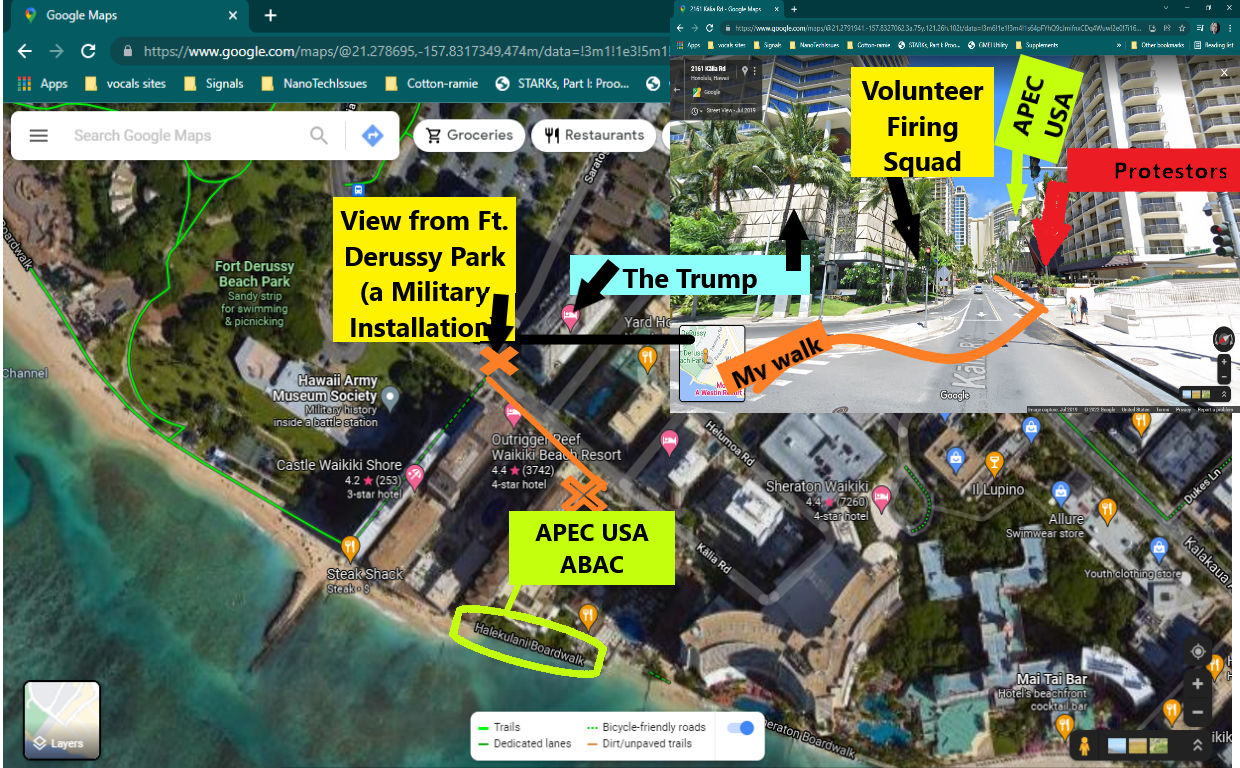Click the Terms link in Street View footer
Viewport: 1240px width, 768px height.
pos(1162,410)
